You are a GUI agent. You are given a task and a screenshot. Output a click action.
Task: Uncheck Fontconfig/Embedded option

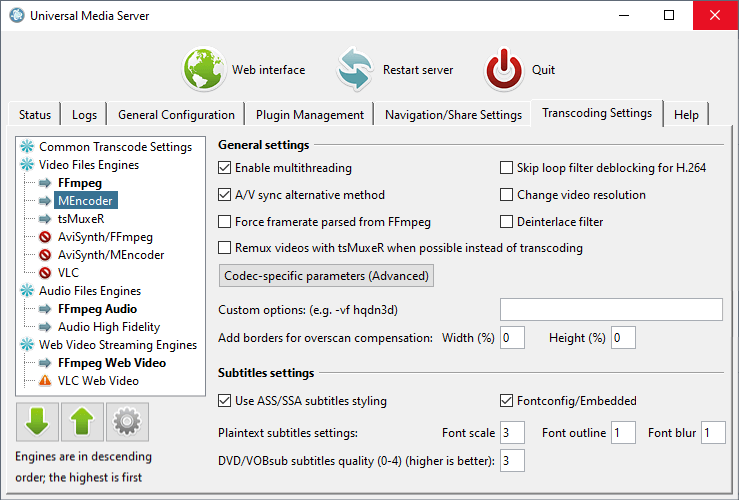coord(506,401)
